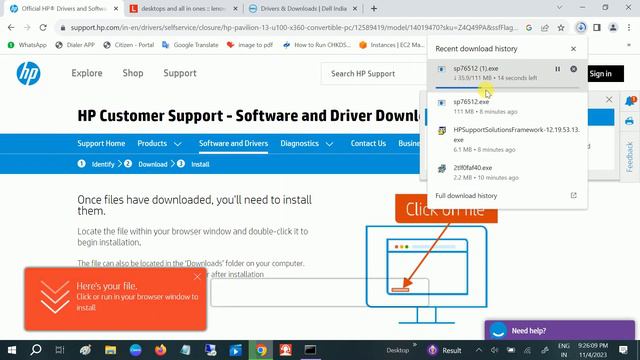
Task: Switch to the Dell Drivers & Downloads tab
Action: pos(303,9)
